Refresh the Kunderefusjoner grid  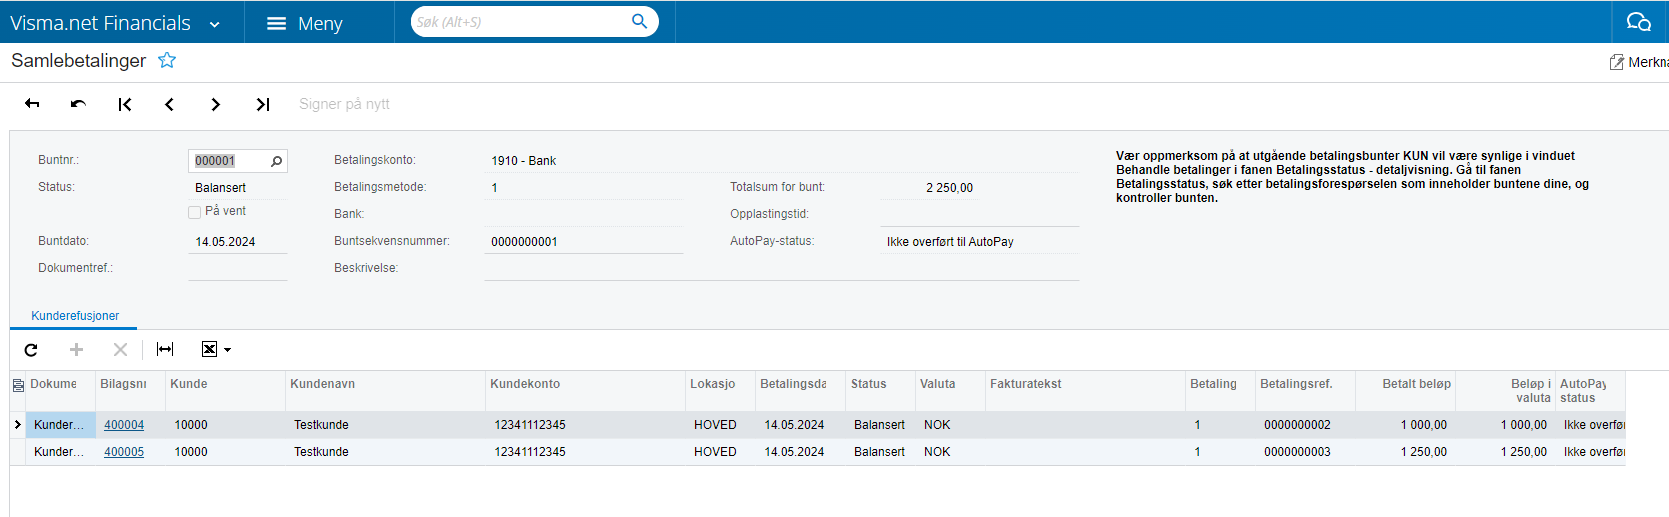pos(31,350)
